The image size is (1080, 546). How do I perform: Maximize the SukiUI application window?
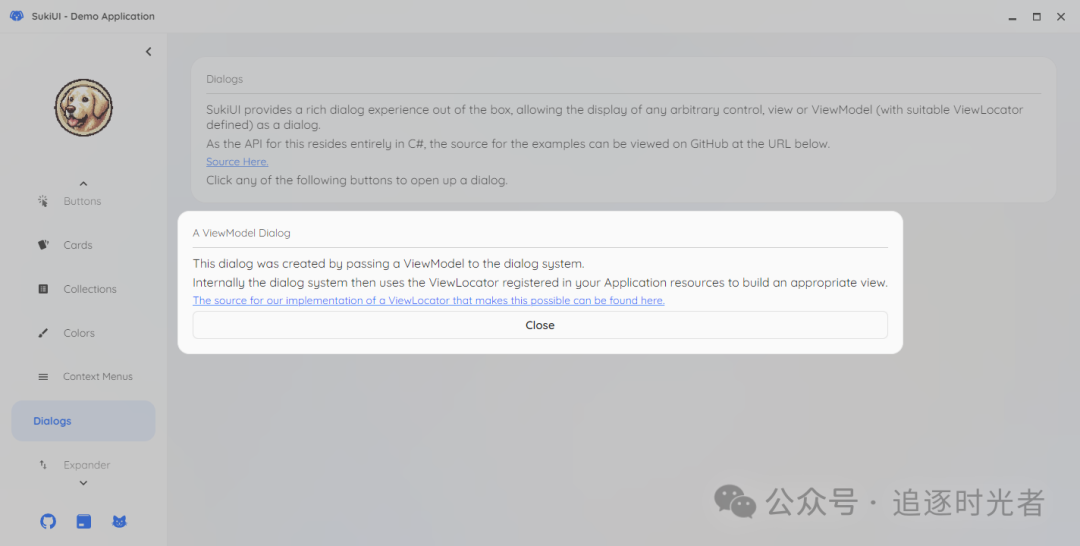click(x=1036, y=16)
